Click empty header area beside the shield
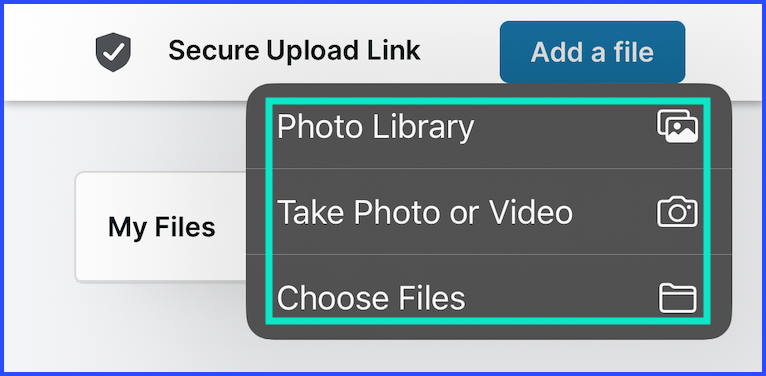The image size is (766, 376). click(x=49, y=52)
